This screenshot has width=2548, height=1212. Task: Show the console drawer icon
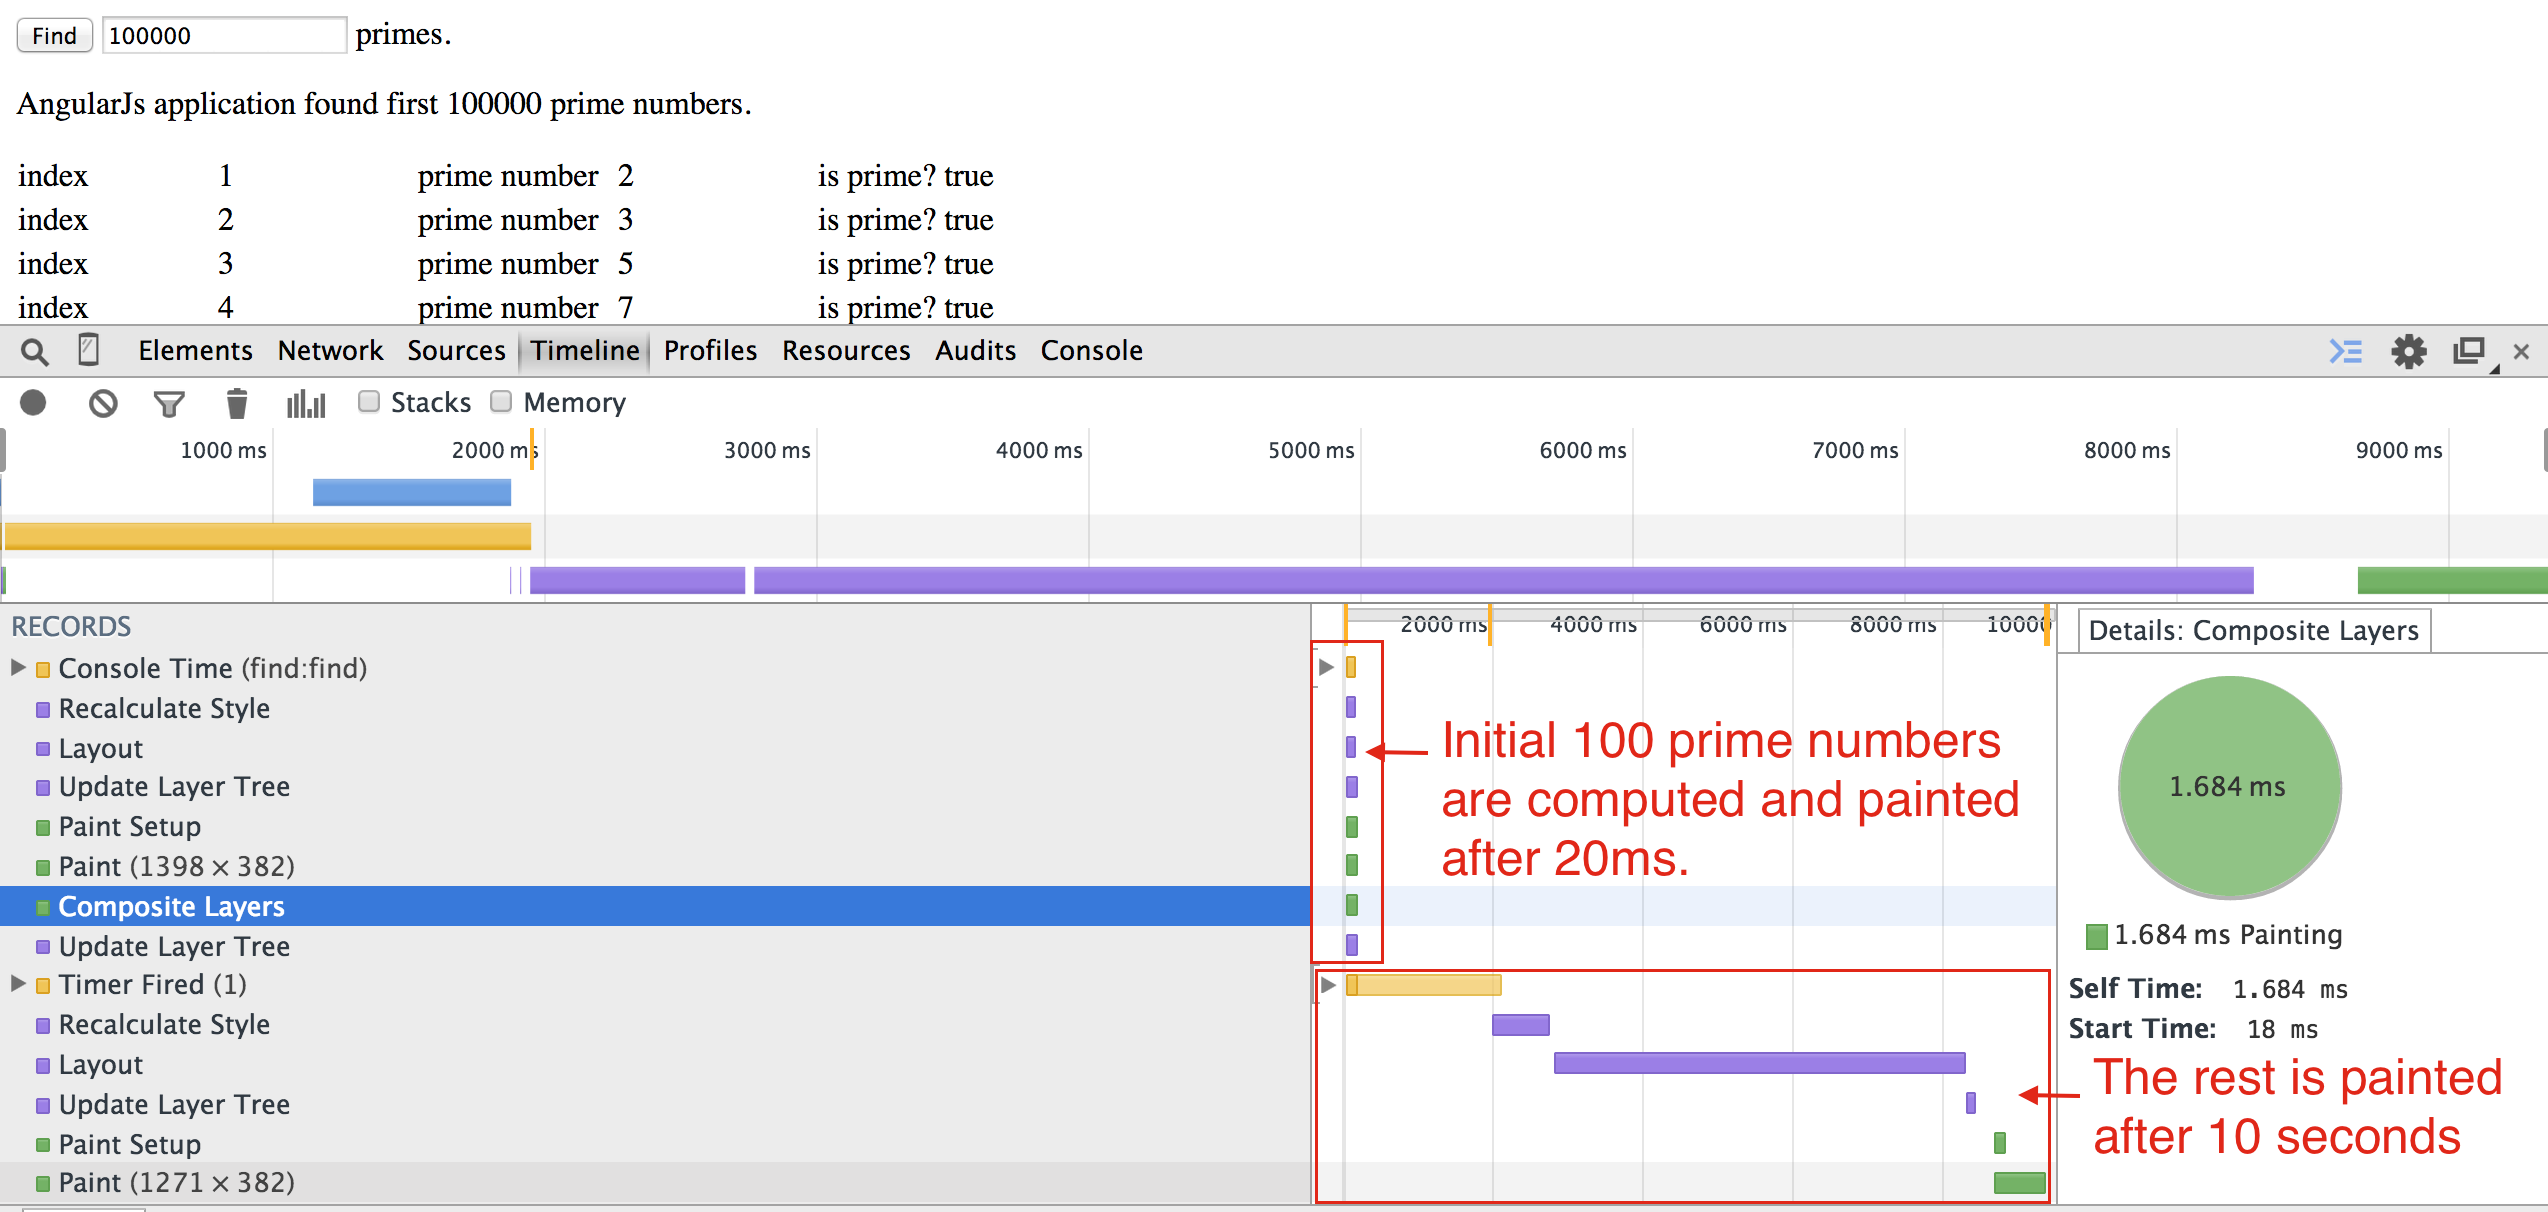[x=2346, y=352]
